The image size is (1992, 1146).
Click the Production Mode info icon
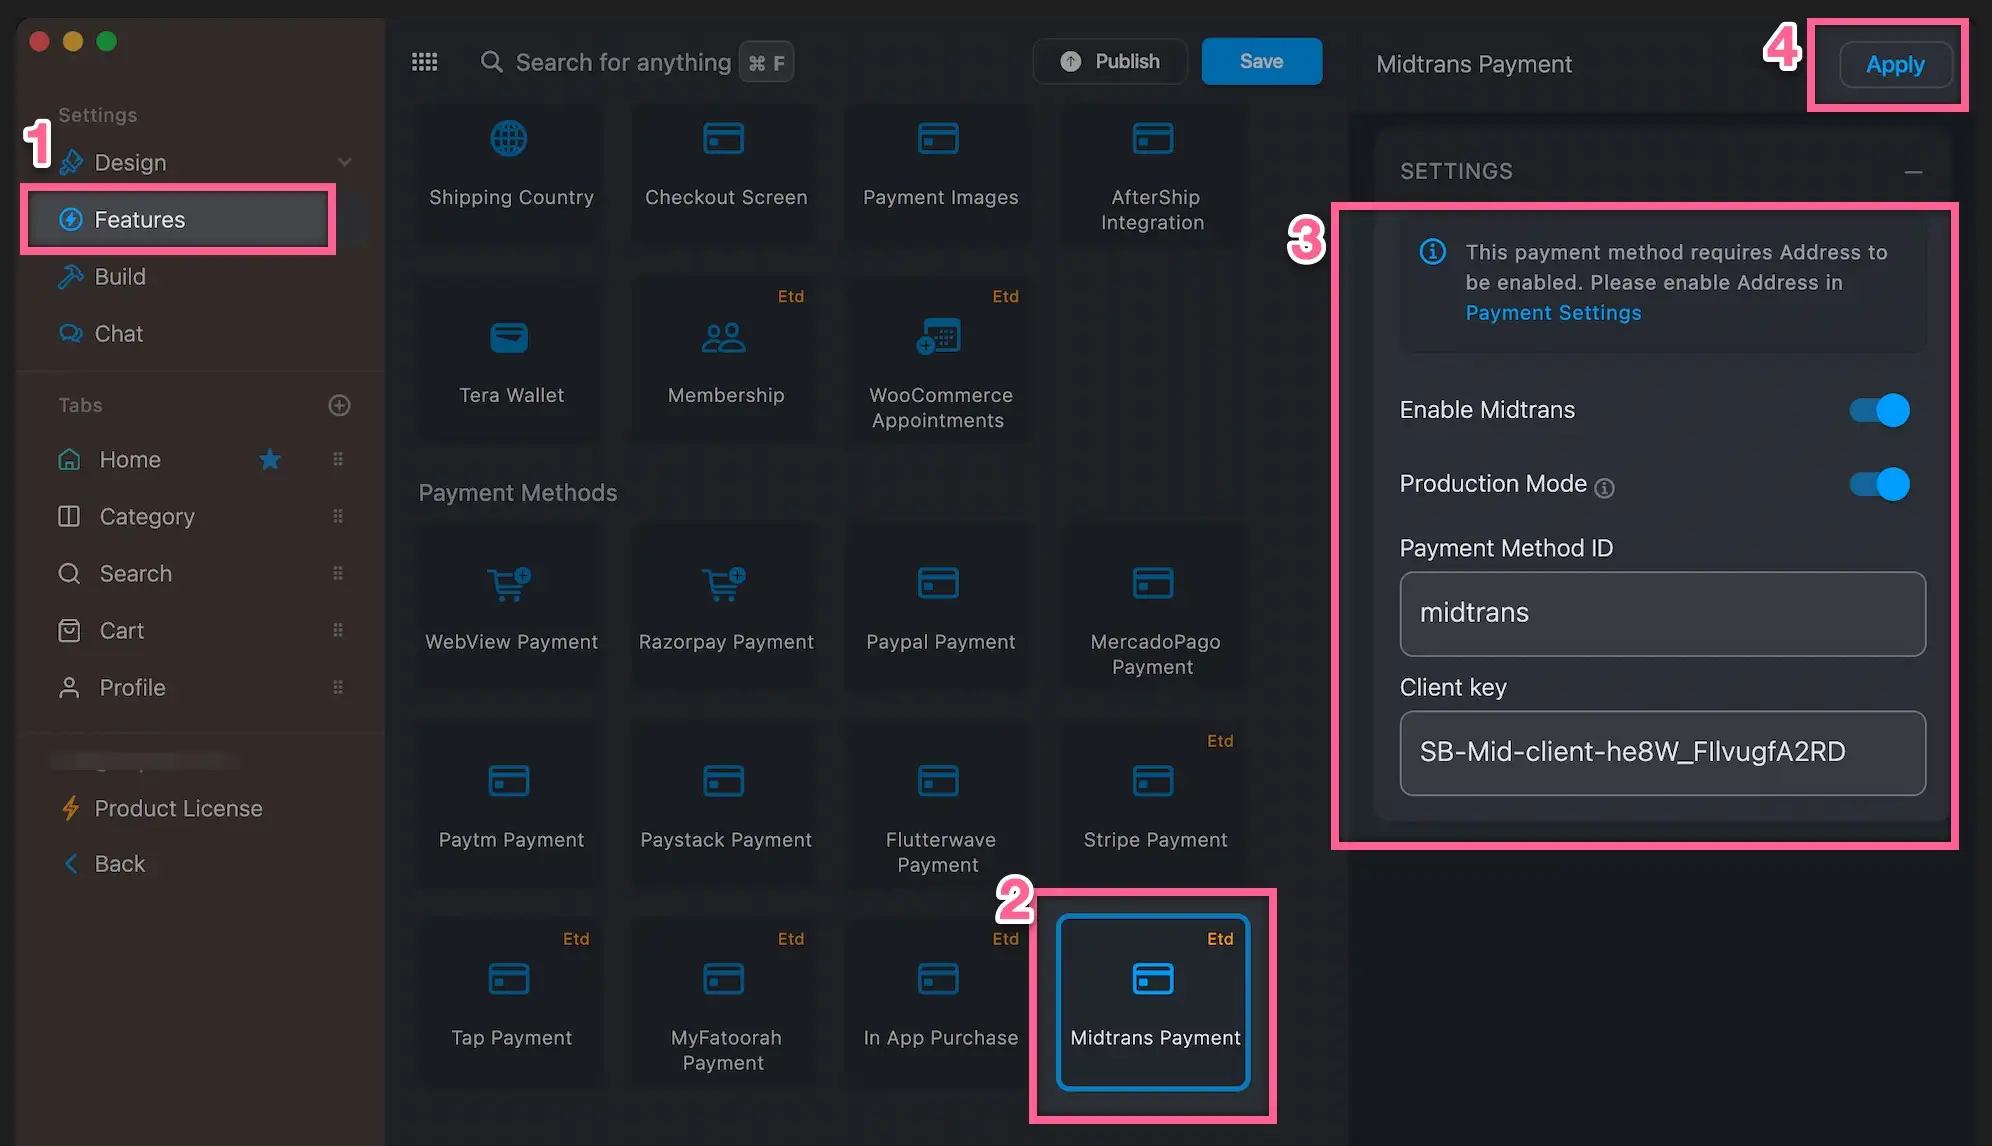1604,488
